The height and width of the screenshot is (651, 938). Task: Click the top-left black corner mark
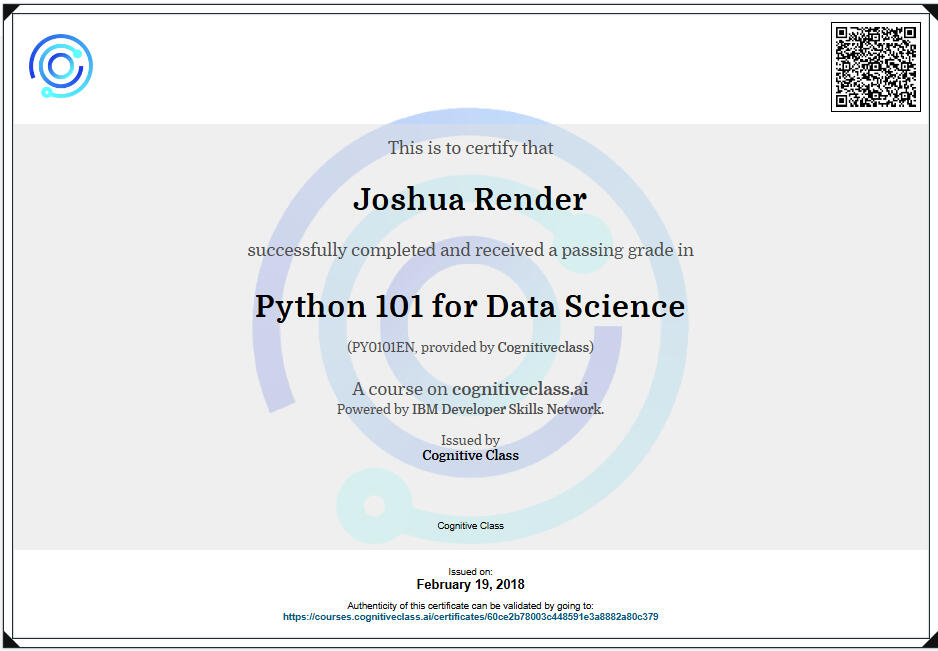7,8
